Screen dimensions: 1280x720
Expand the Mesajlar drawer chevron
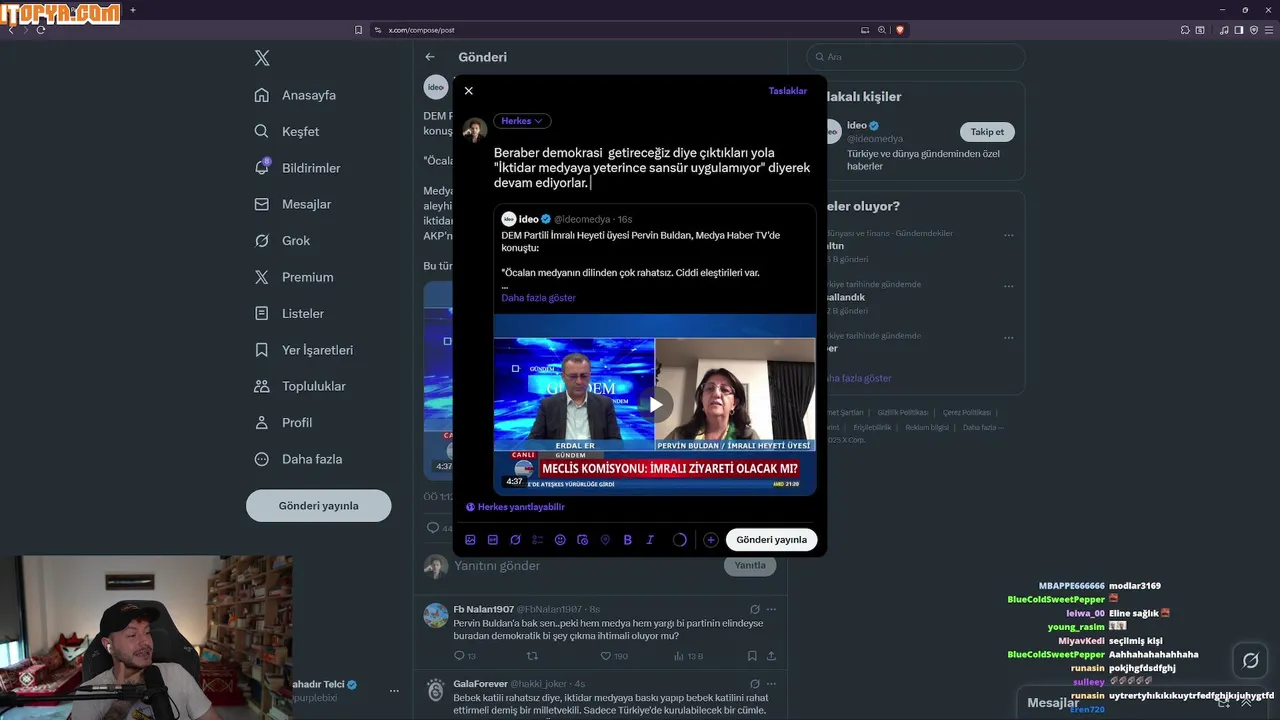1246,702
